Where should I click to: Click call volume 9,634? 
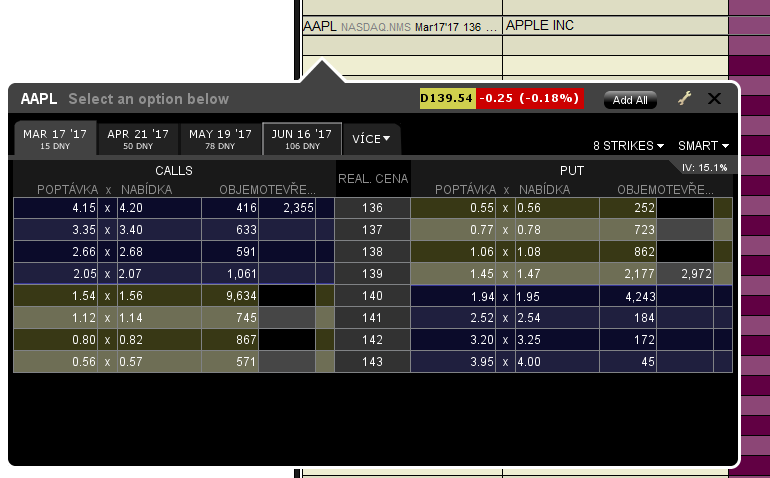pyautogui.click(x=230, y=296)
